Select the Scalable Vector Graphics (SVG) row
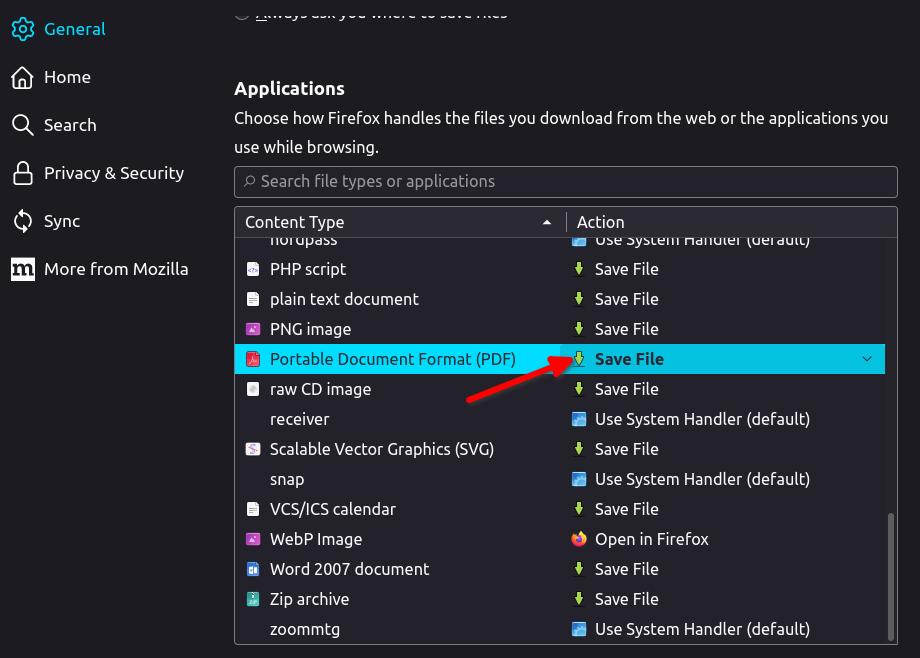920x658 pixels. [560, 449]
